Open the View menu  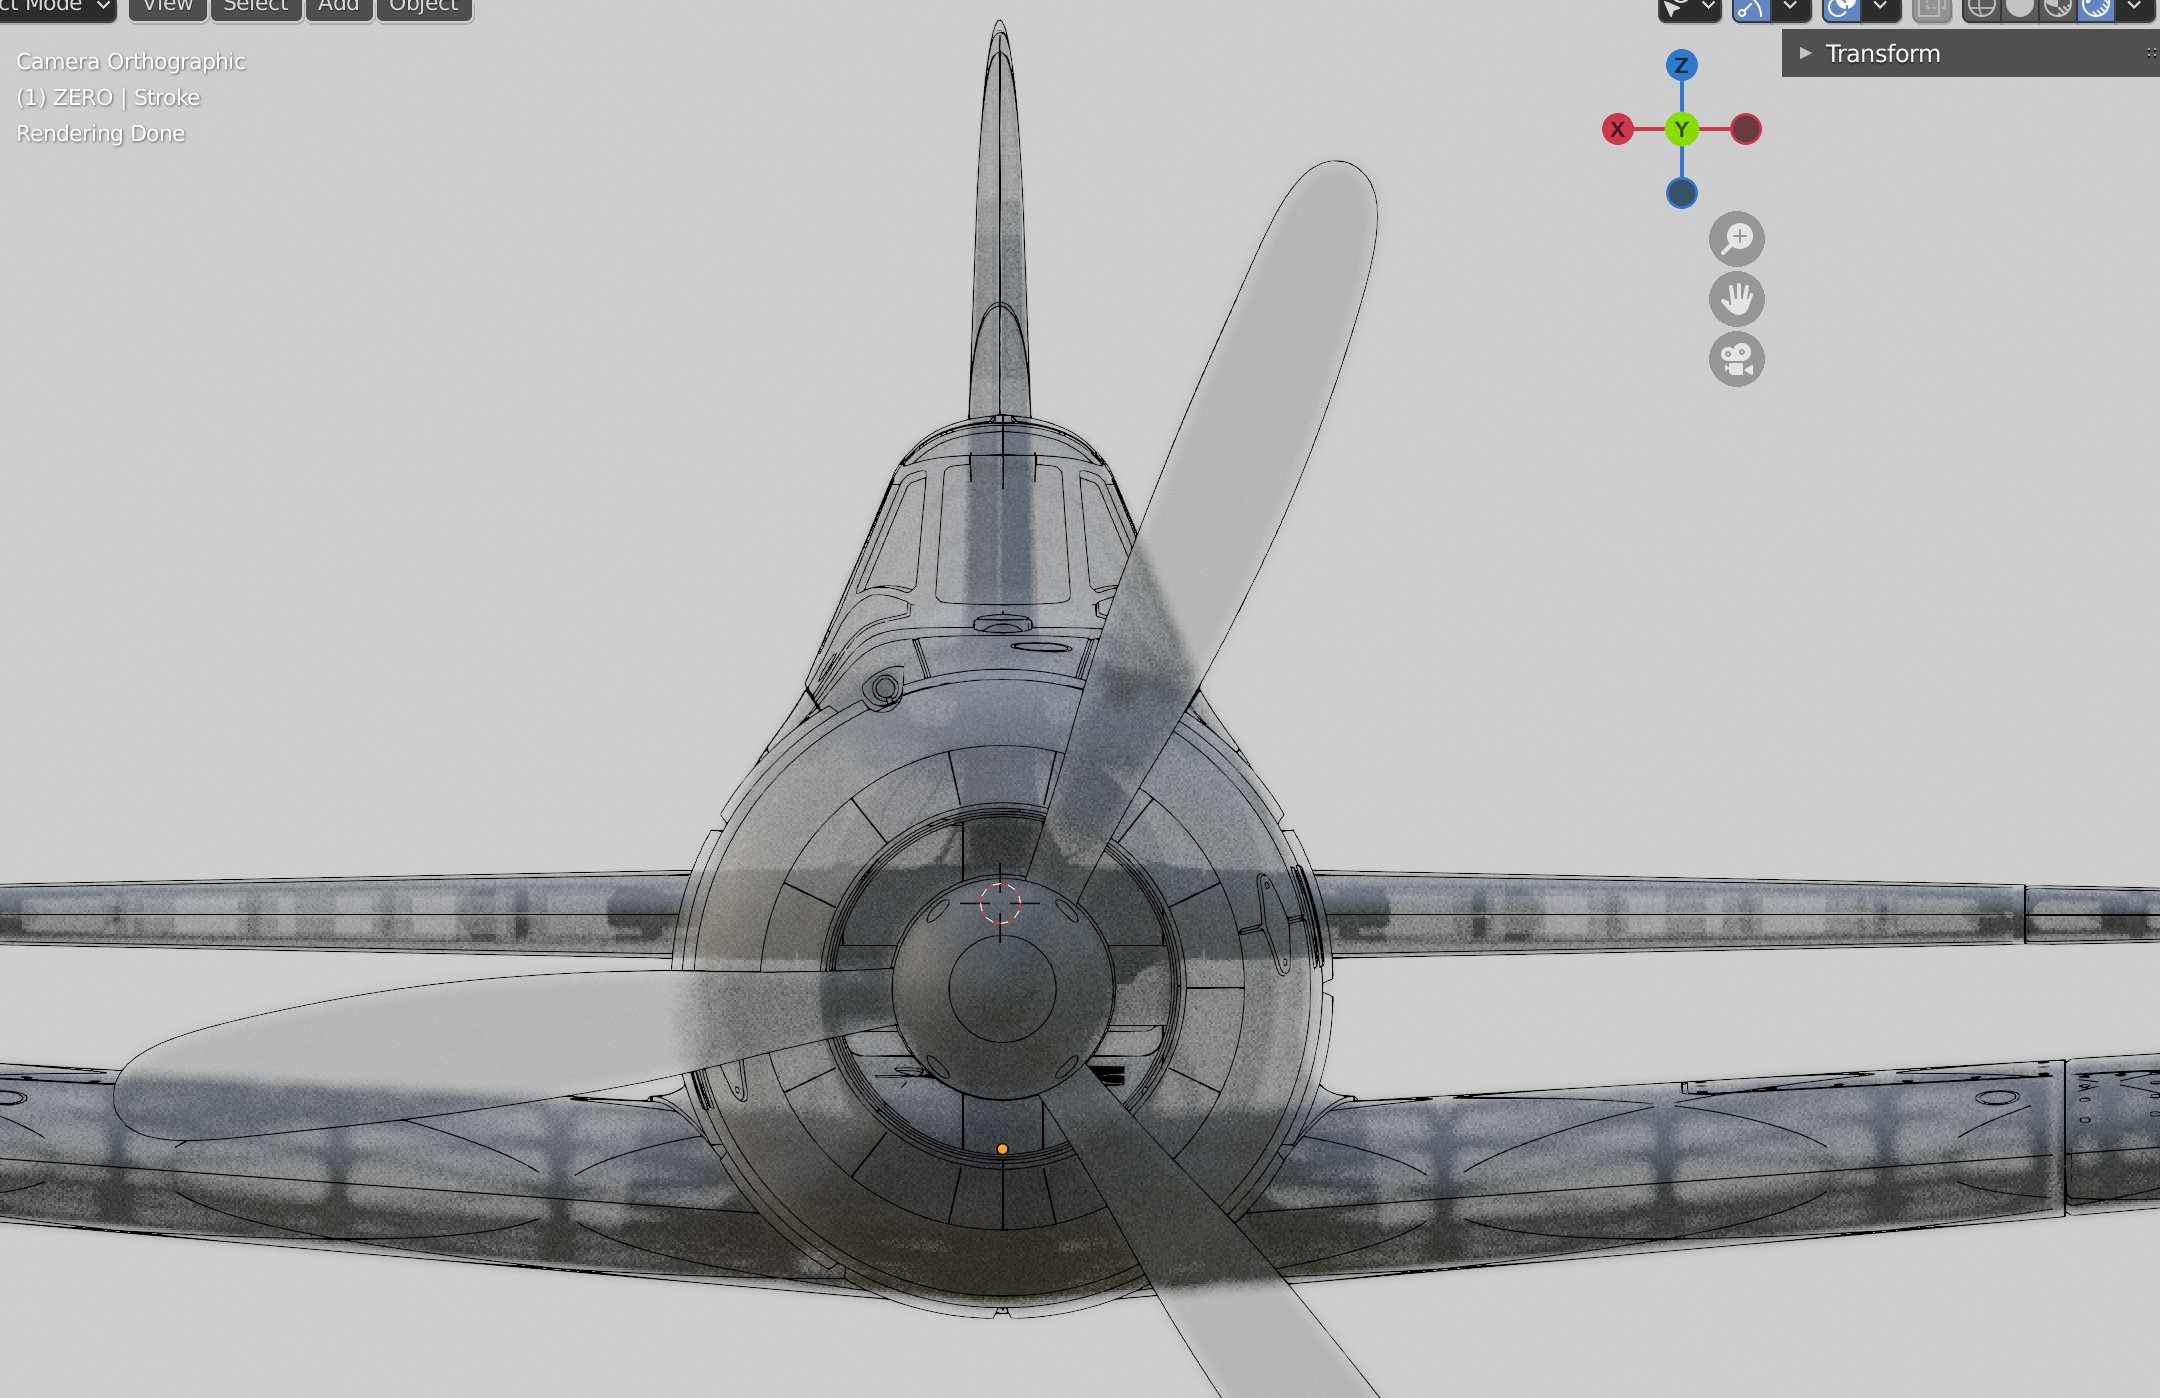(167, 6)
